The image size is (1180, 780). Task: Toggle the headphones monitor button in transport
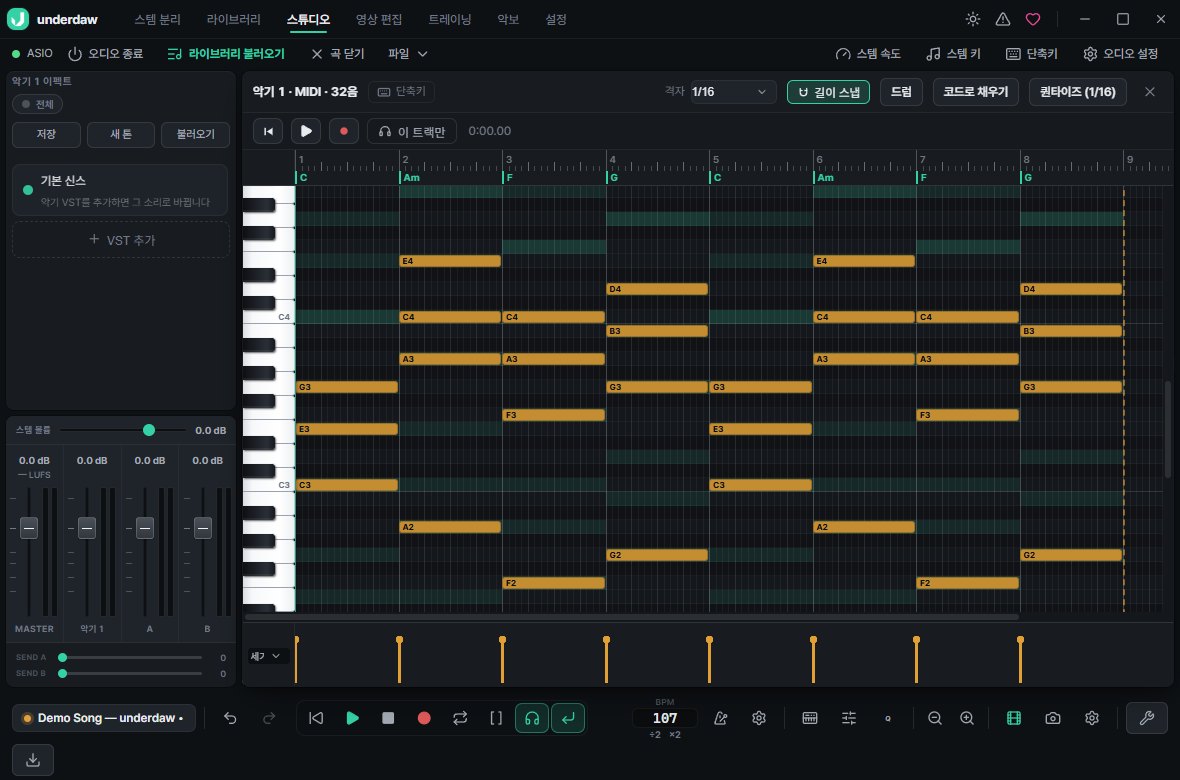point(531,718)
